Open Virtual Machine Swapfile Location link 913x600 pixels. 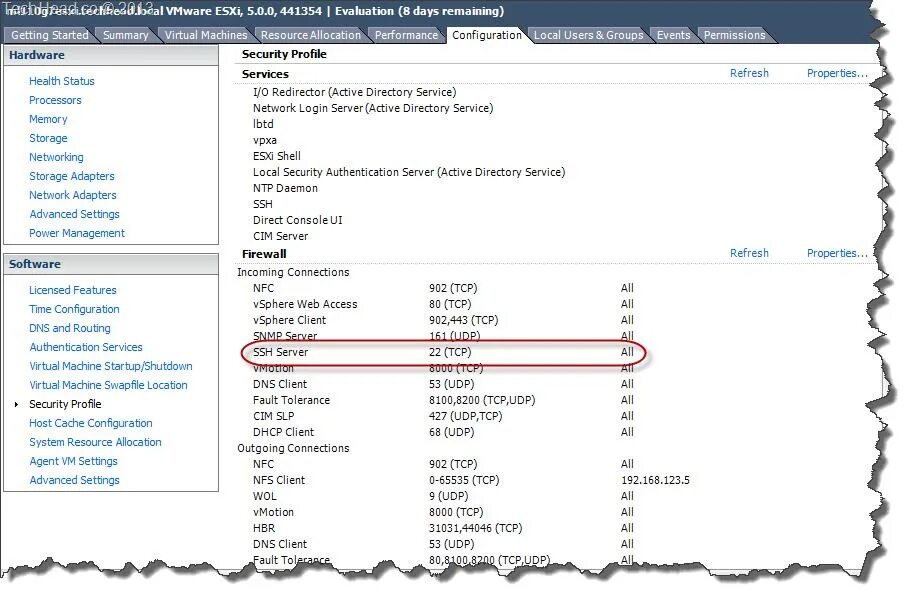coord(108,385)
